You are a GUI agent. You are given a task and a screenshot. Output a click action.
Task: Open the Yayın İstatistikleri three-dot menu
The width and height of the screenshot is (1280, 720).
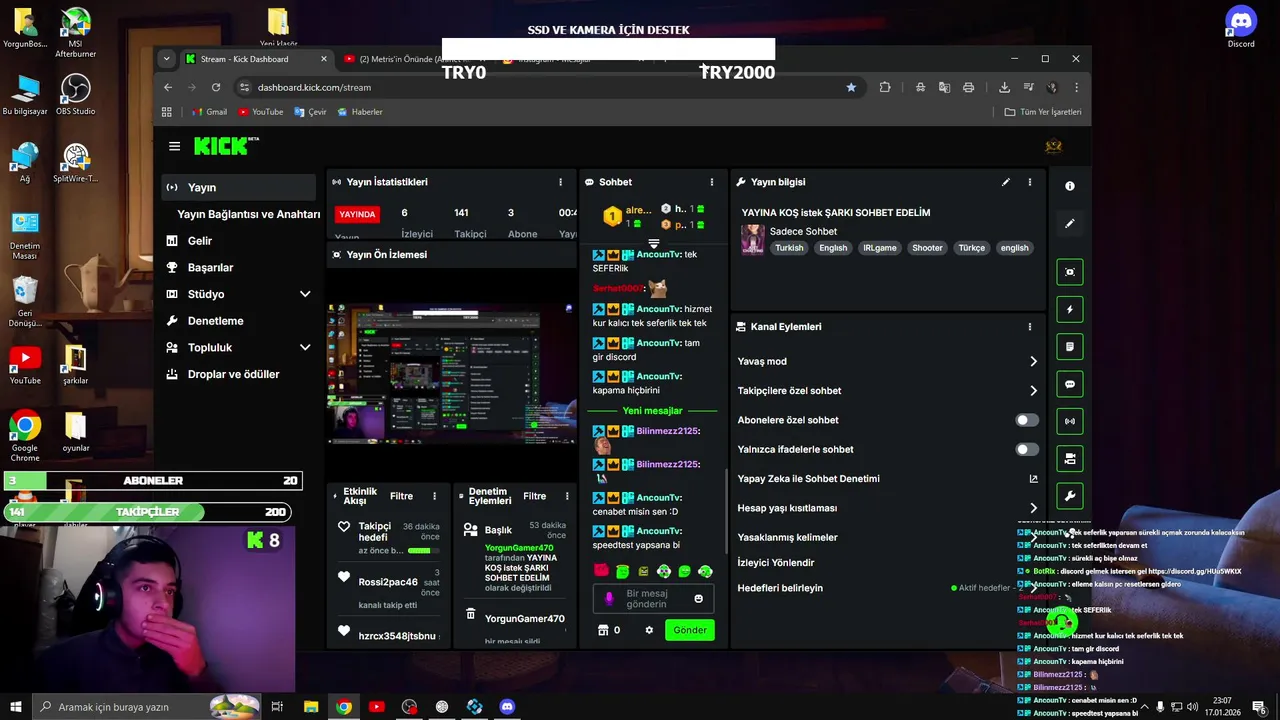560,182
